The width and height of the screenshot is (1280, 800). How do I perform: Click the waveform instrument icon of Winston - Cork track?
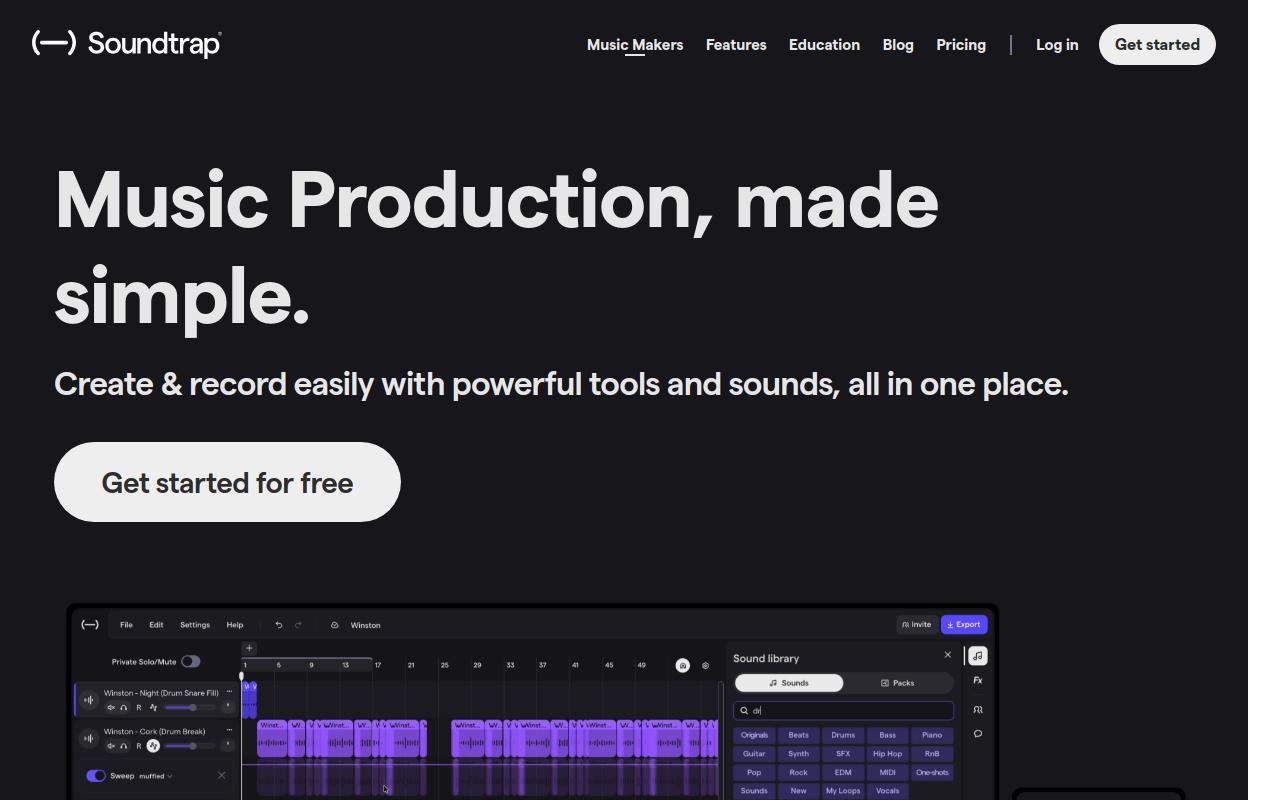coord(89,738)
